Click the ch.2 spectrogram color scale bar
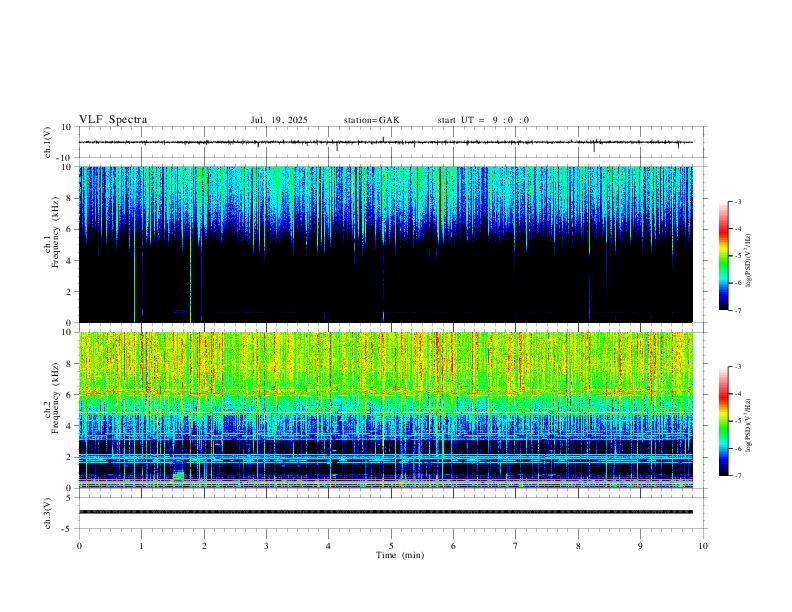This screenshot has width=792, height=612. coord(723,421)
